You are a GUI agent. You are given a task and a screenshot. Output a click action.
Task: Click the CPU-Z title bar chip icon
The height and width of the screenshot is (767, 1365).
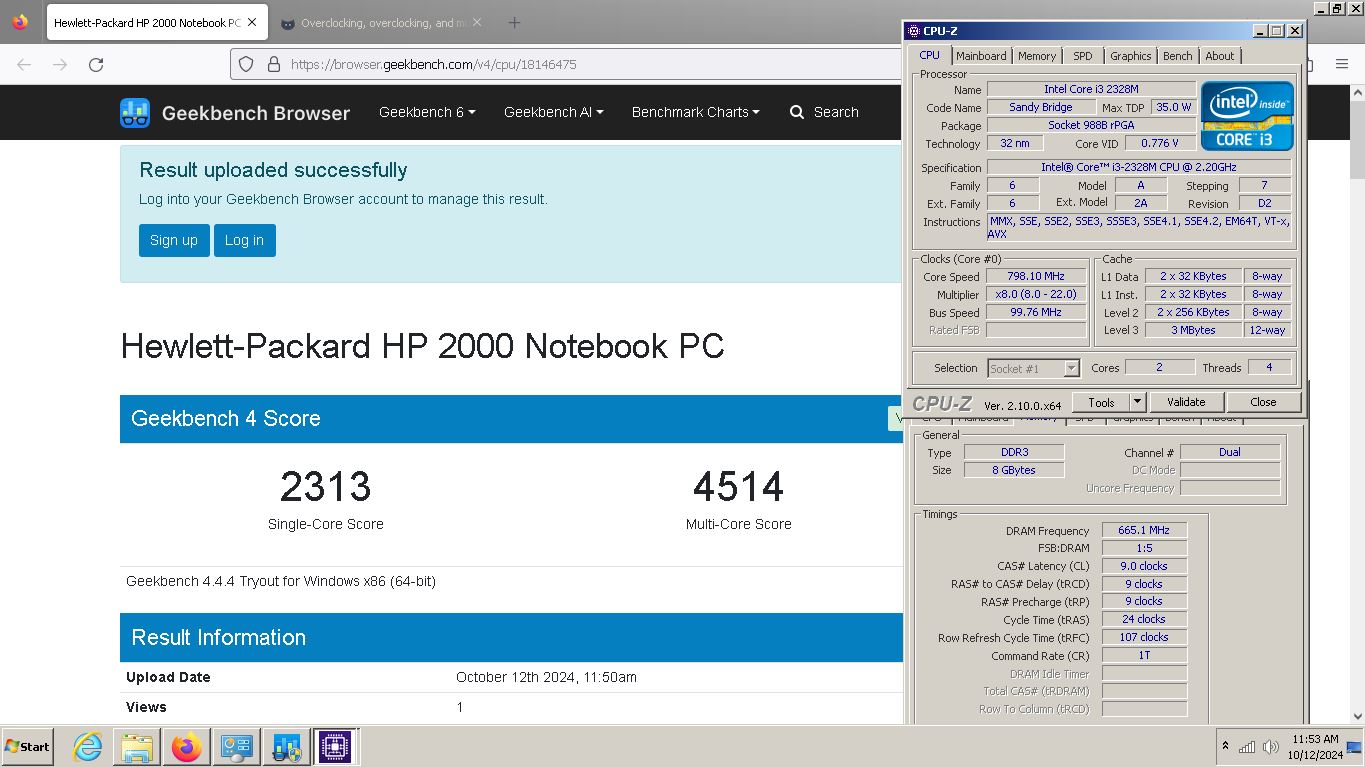click(913, 31)
